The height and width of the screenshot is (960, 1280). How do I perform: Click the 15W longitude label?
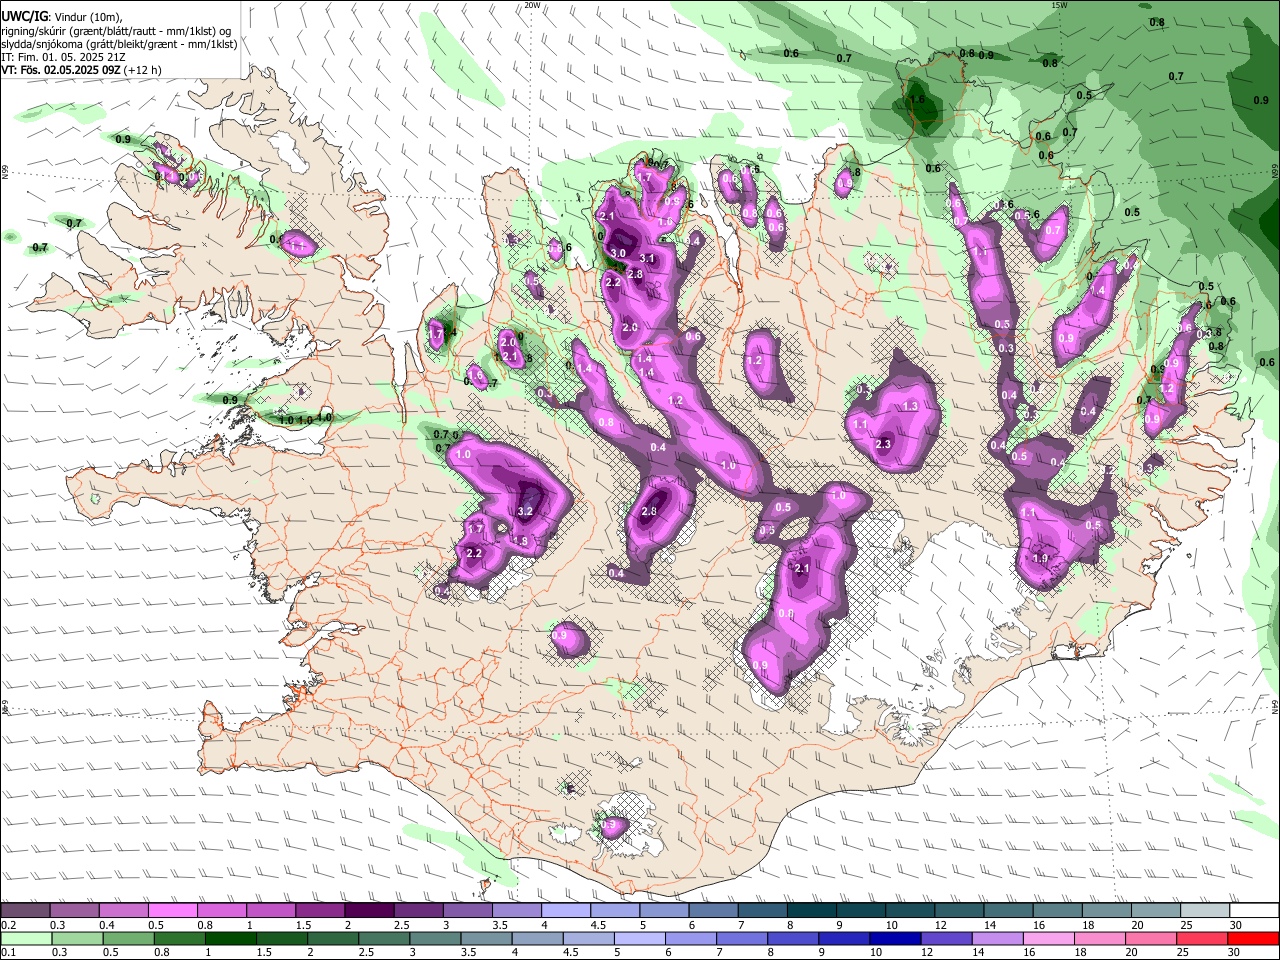pos(1059,5)
